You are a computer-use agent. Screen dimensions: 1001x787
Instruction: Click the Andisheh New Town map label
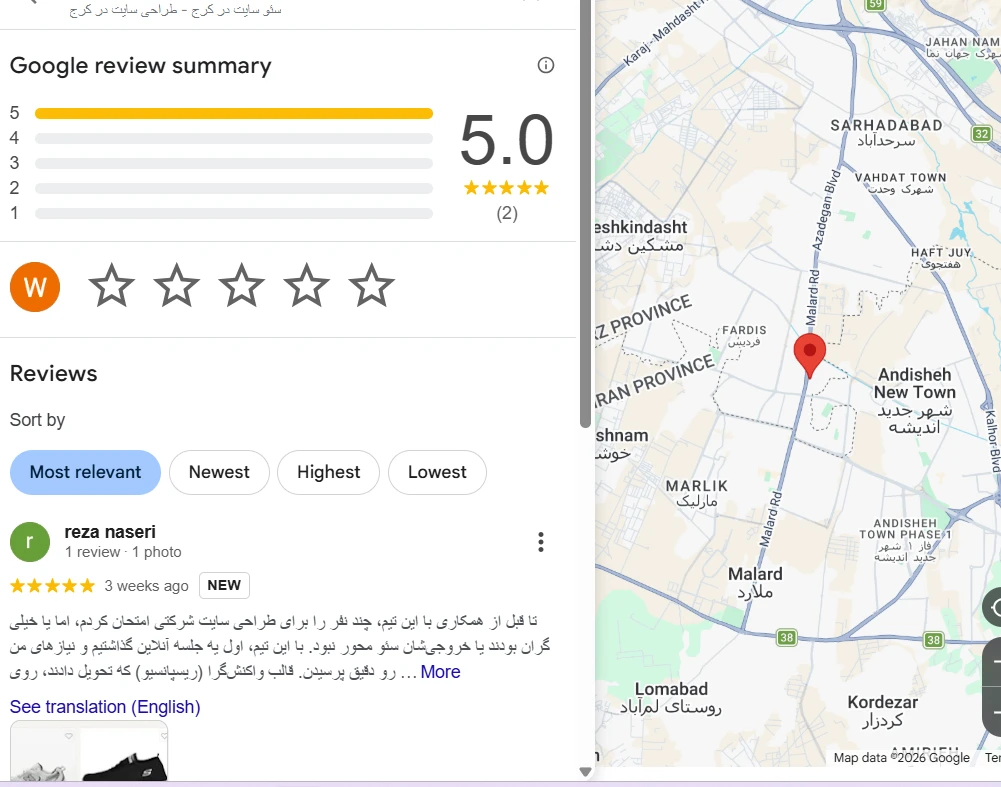915,400
